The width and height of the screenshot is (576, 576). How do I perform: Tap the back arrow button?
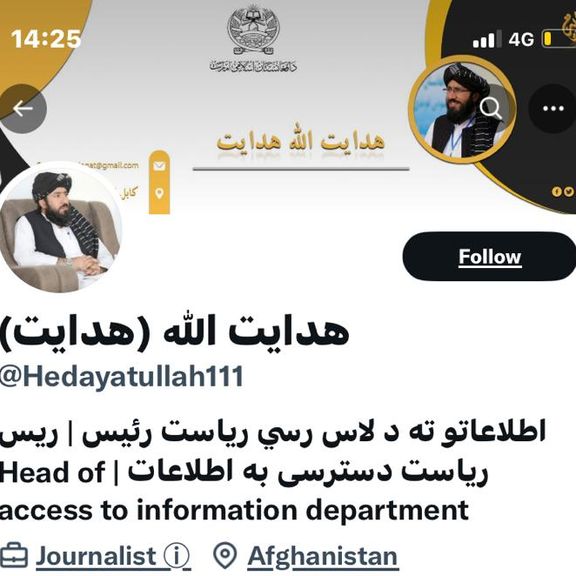click(22, 109)
